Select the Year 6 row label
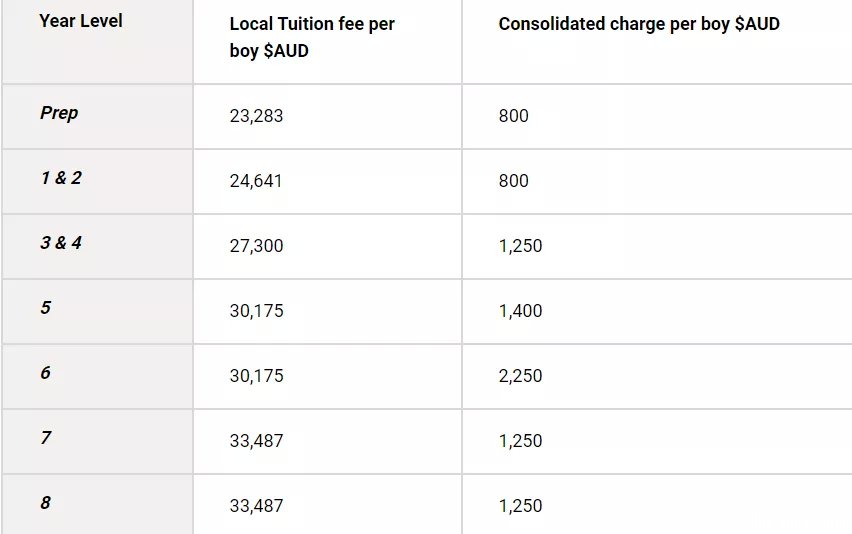Screen dimensions: 852x534 point(46,373)
